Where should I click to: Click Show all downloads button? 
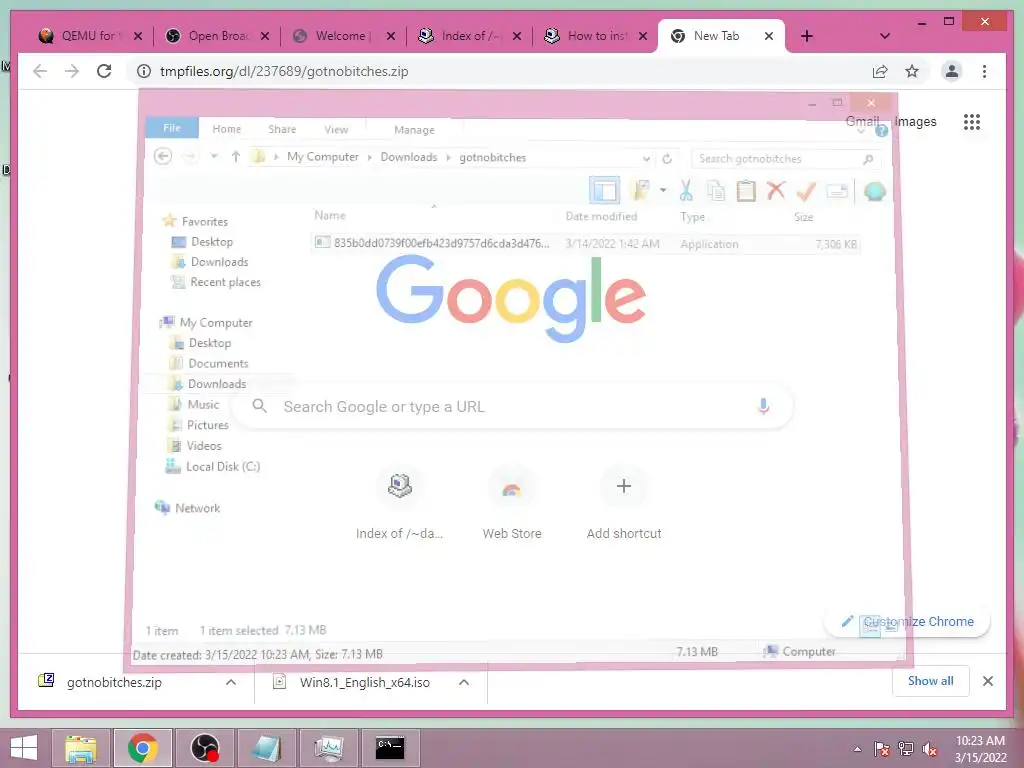coord(931,681)
